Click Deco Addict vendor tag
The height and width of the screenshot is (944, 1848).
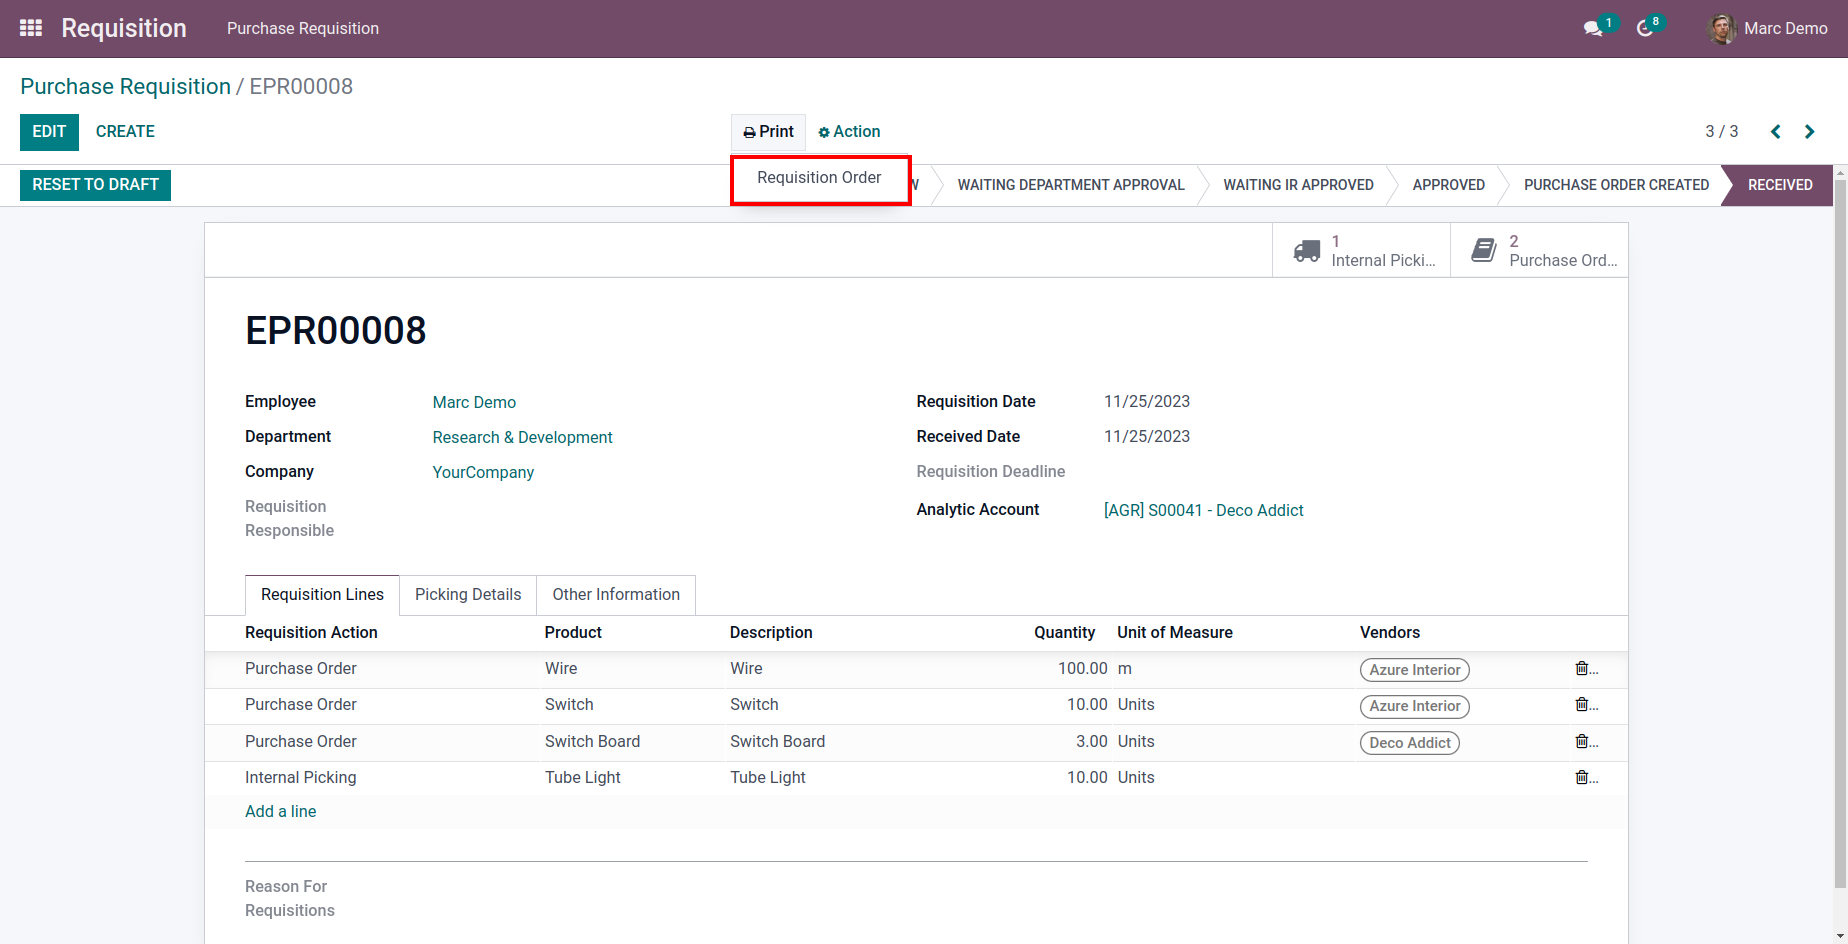click(x=1410, y=743)
